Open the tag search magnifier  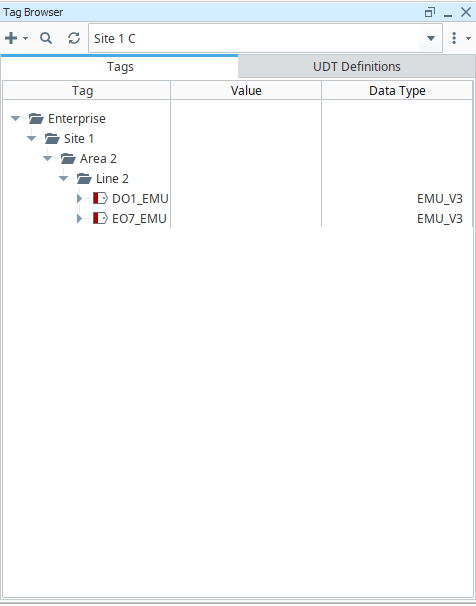(x=46, y=38)
